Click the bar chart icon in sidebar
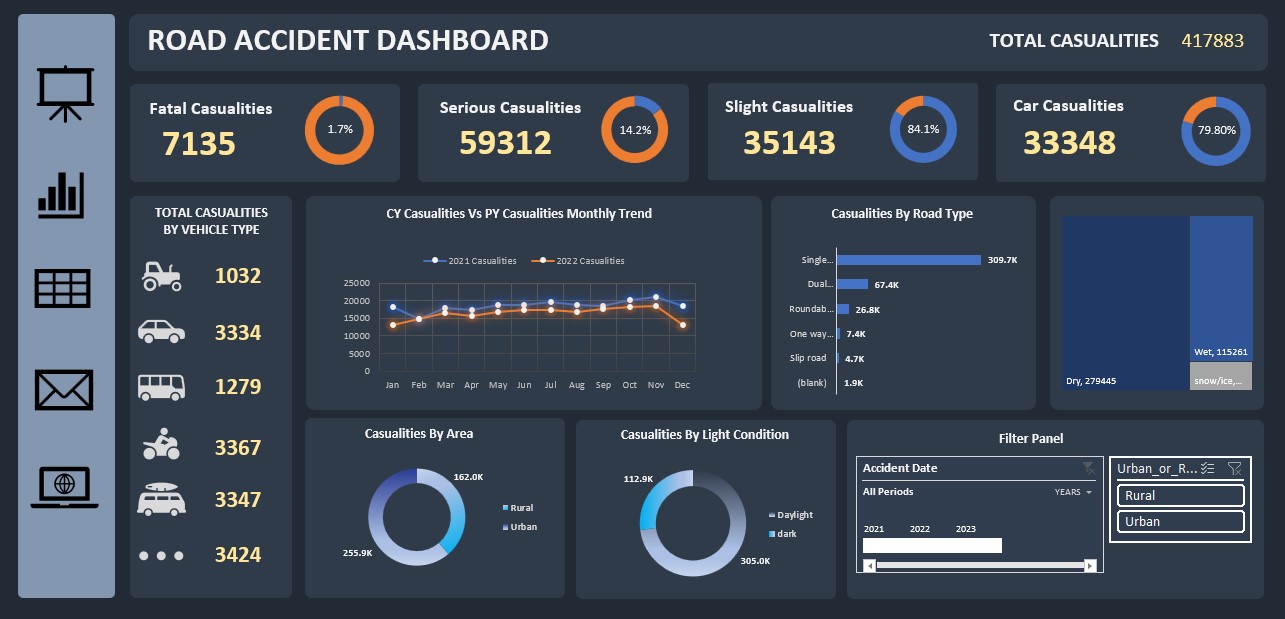Image resolution: width=1285 pixels, height=619 pixels. click(x=61, y=195)
